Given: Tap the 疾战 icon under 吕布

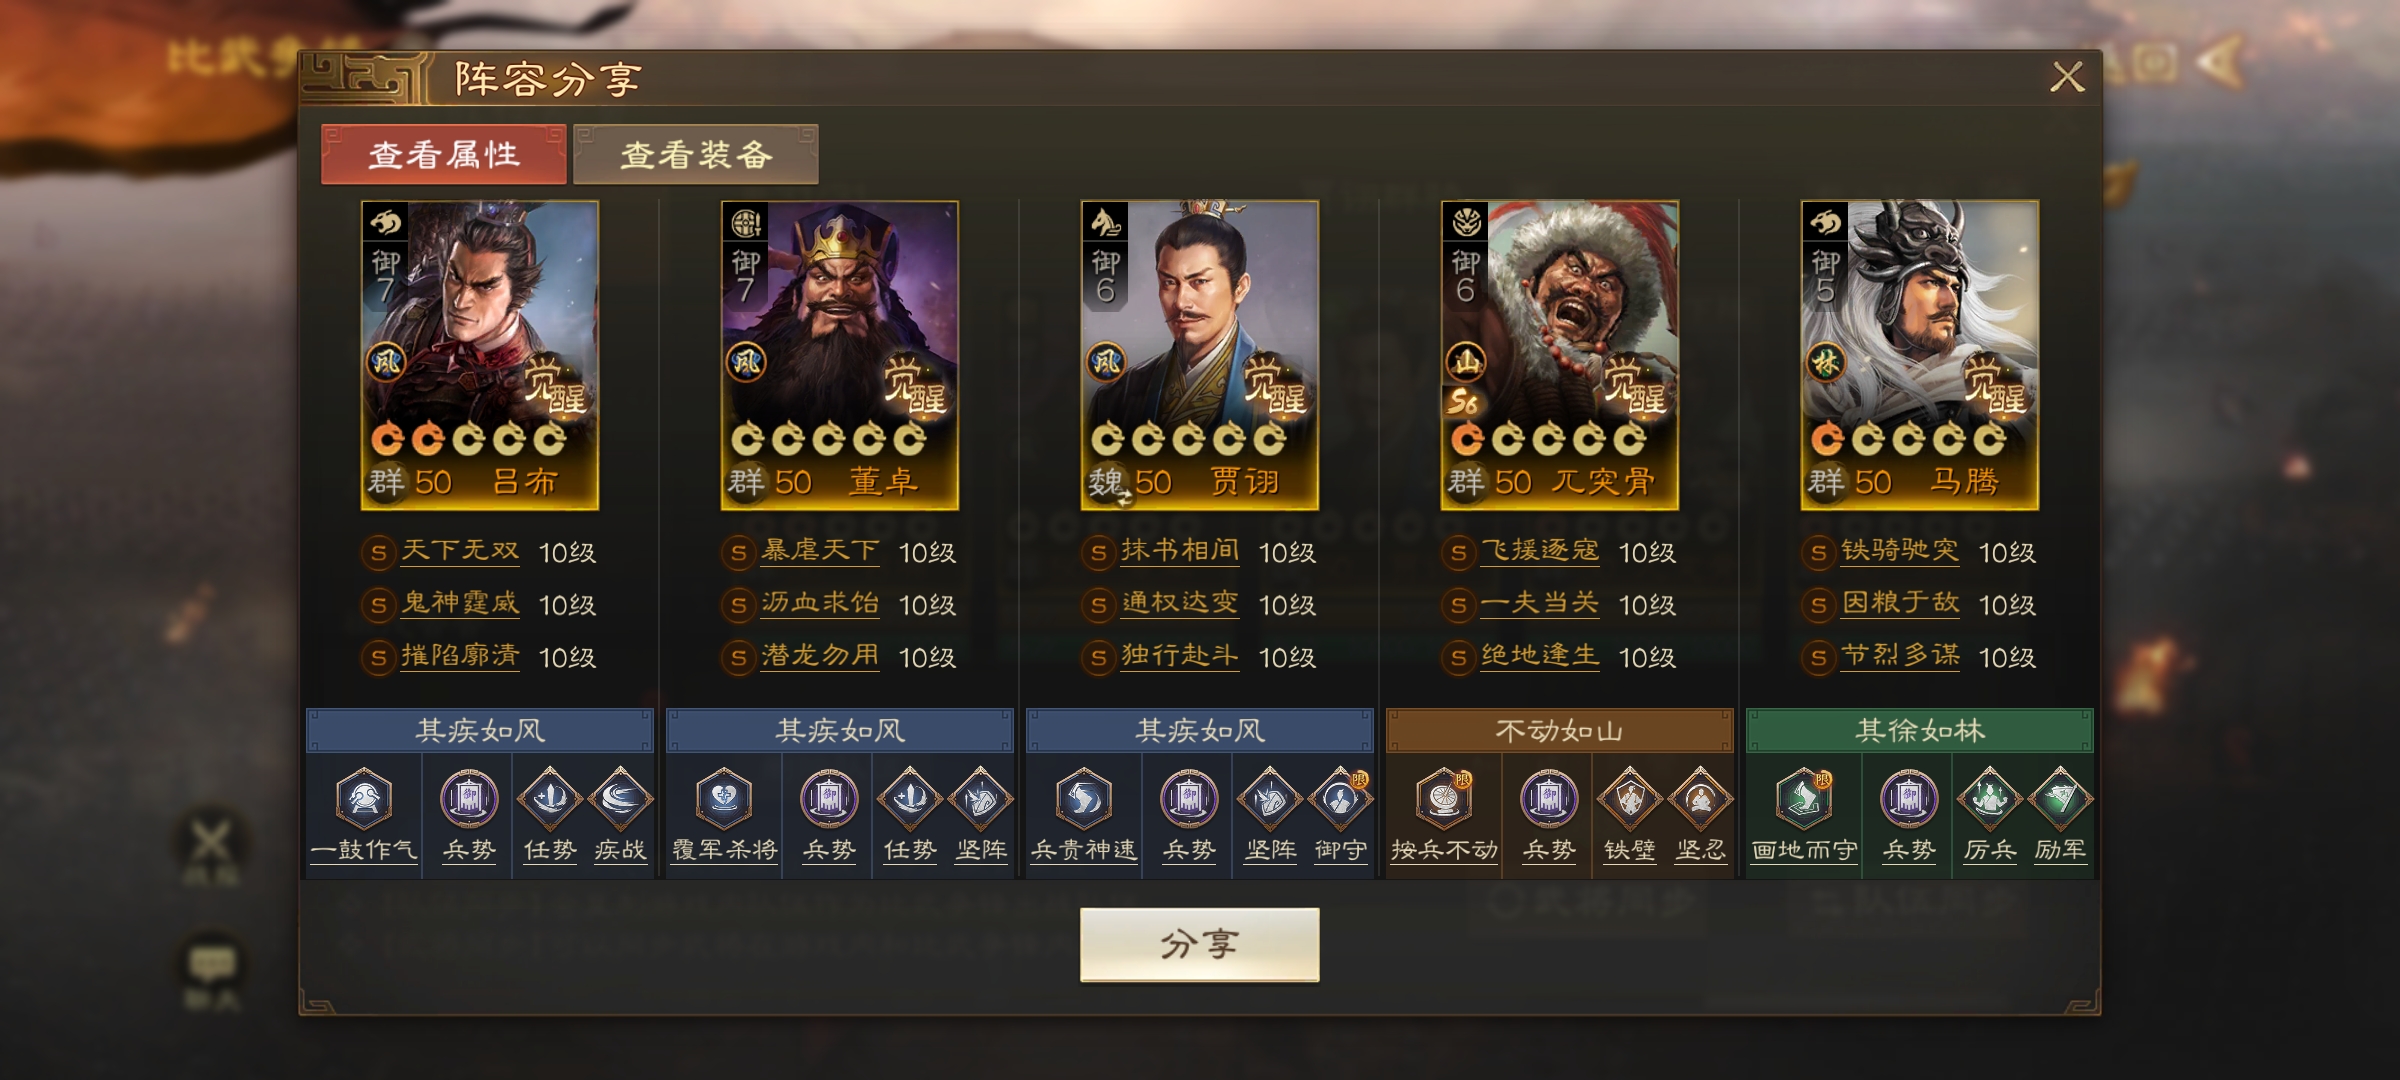Looking at the screenshot, I should [620, 799].
